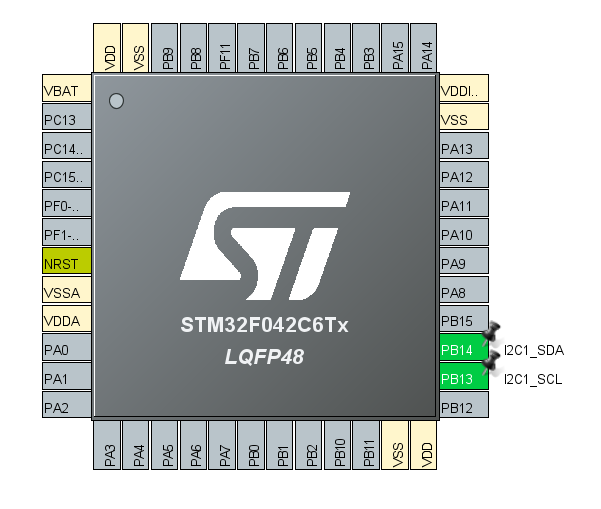Select pin PF11 on top row
Viewport: 601px width, 509px height.
222,48
